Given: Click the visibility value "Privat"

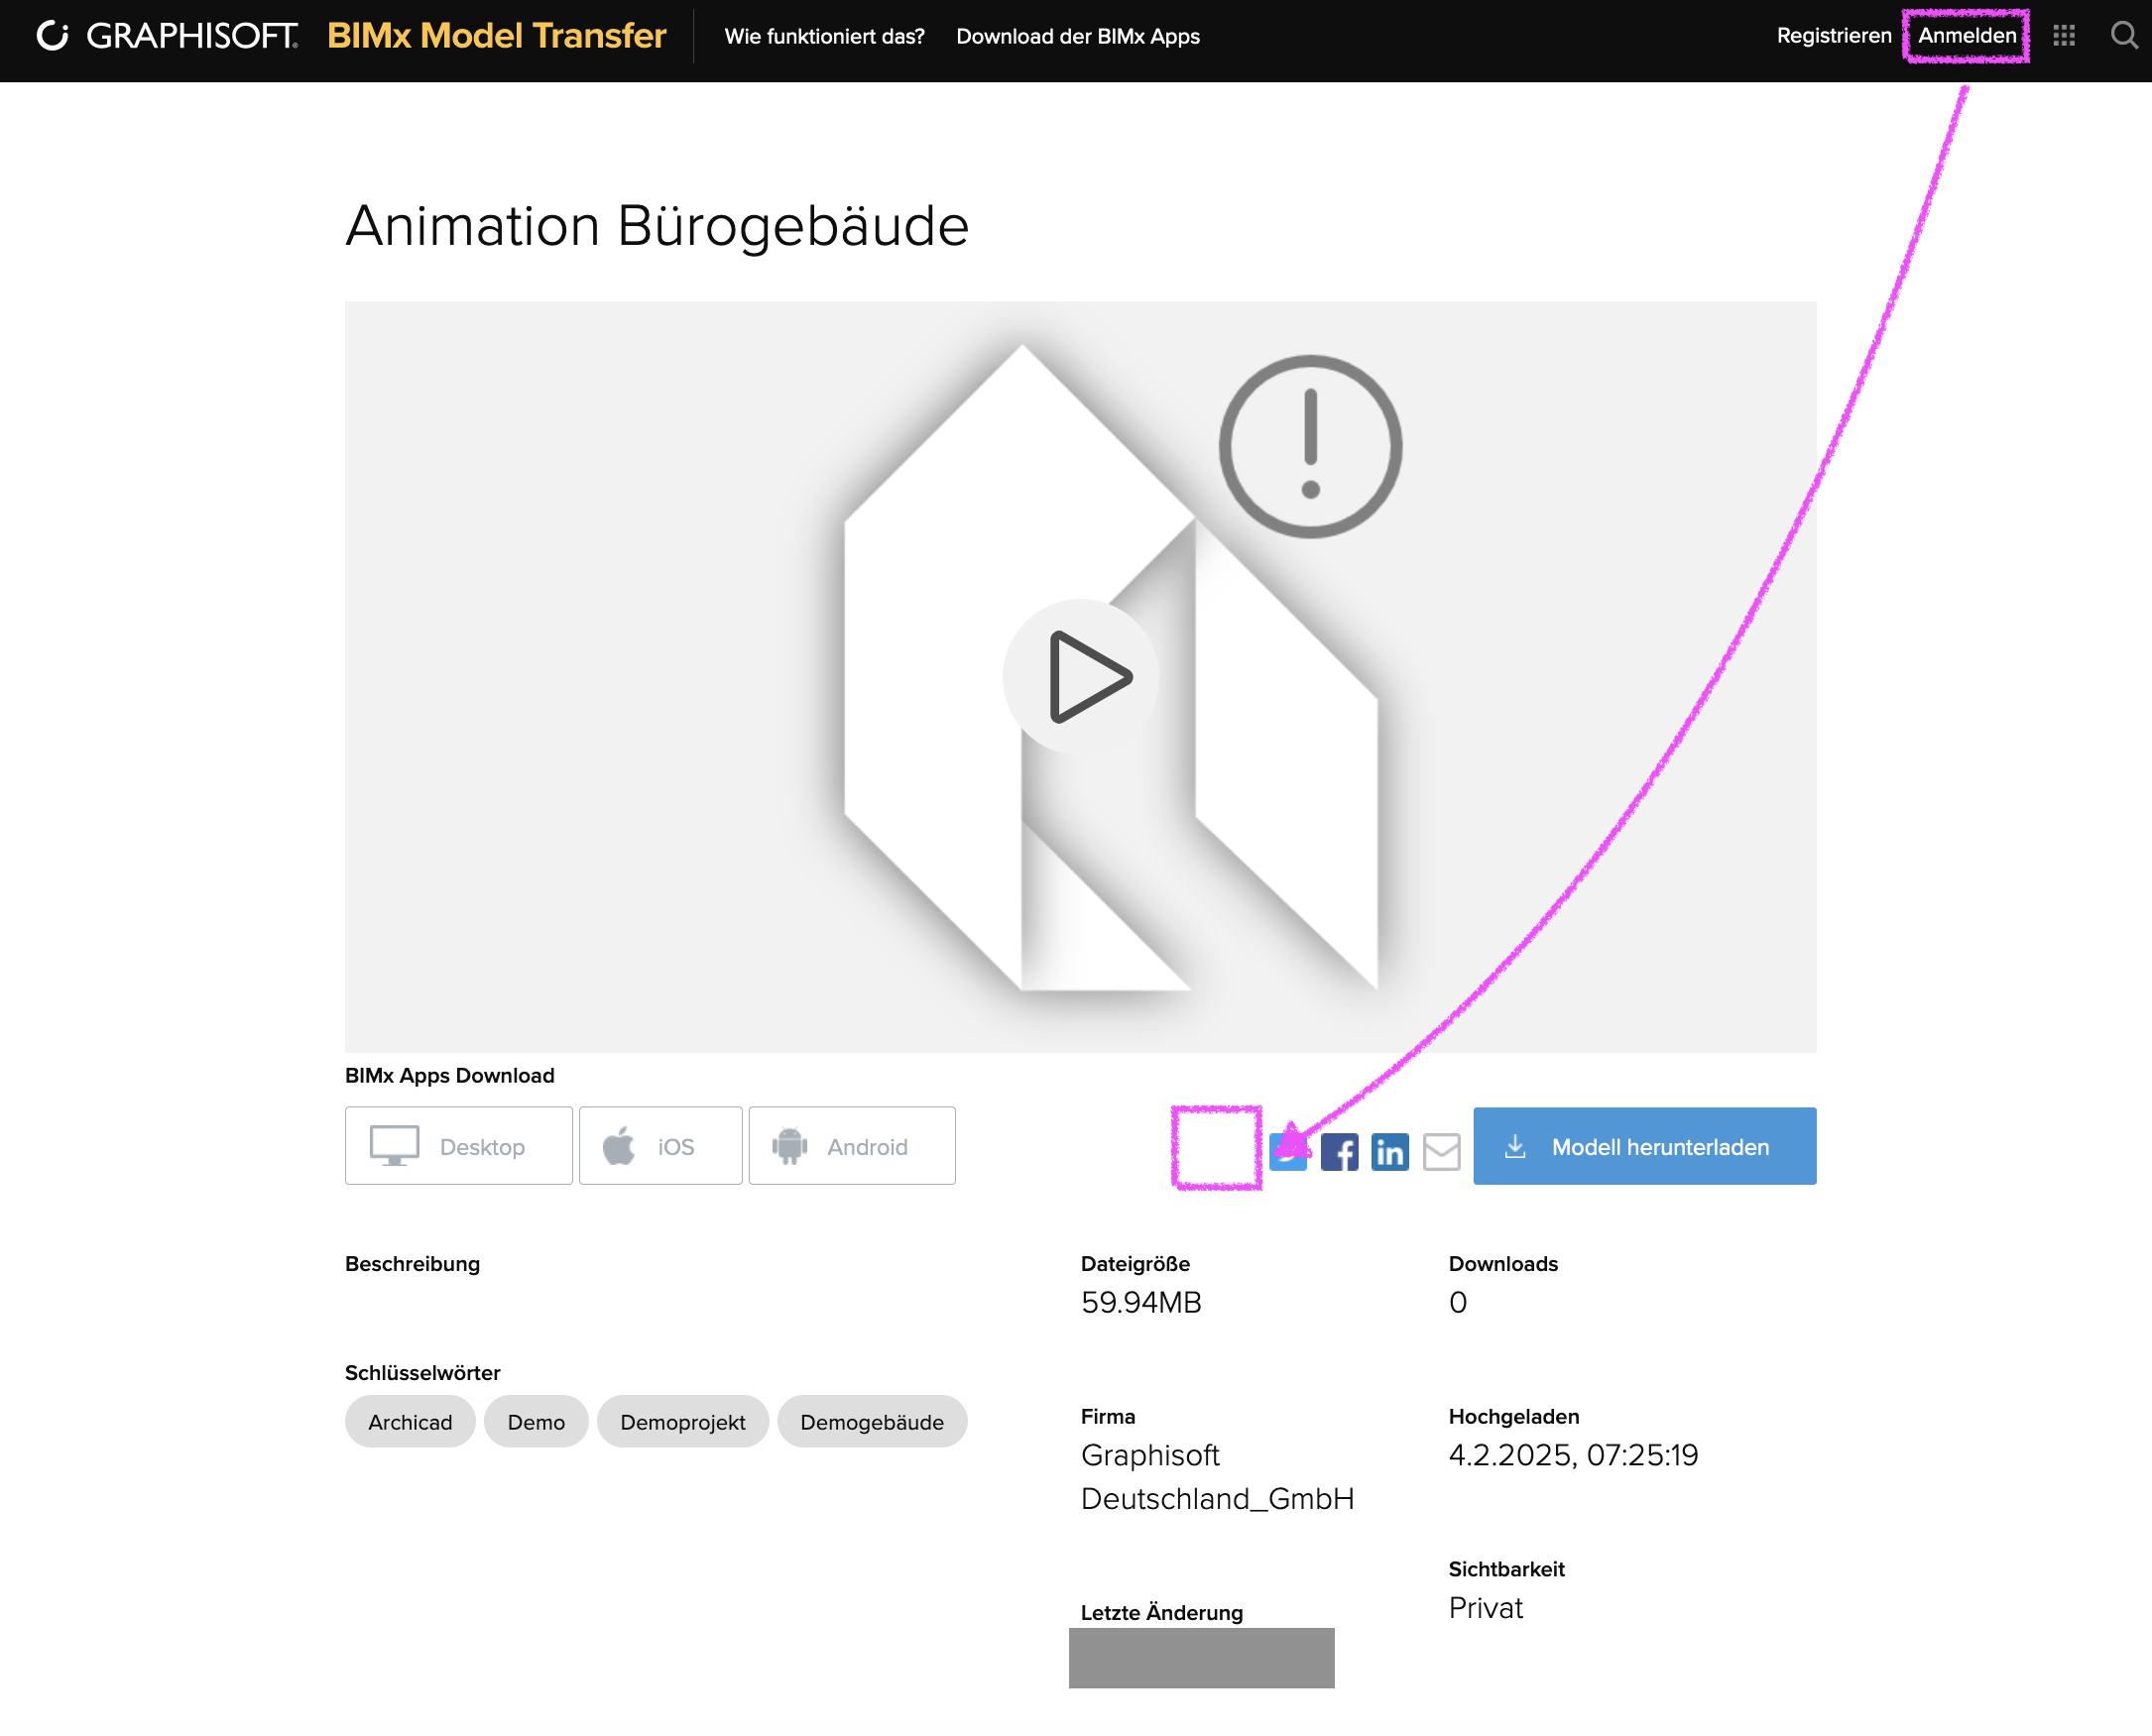Looking at the screenshot, I should click(x=1485, y=1608).
